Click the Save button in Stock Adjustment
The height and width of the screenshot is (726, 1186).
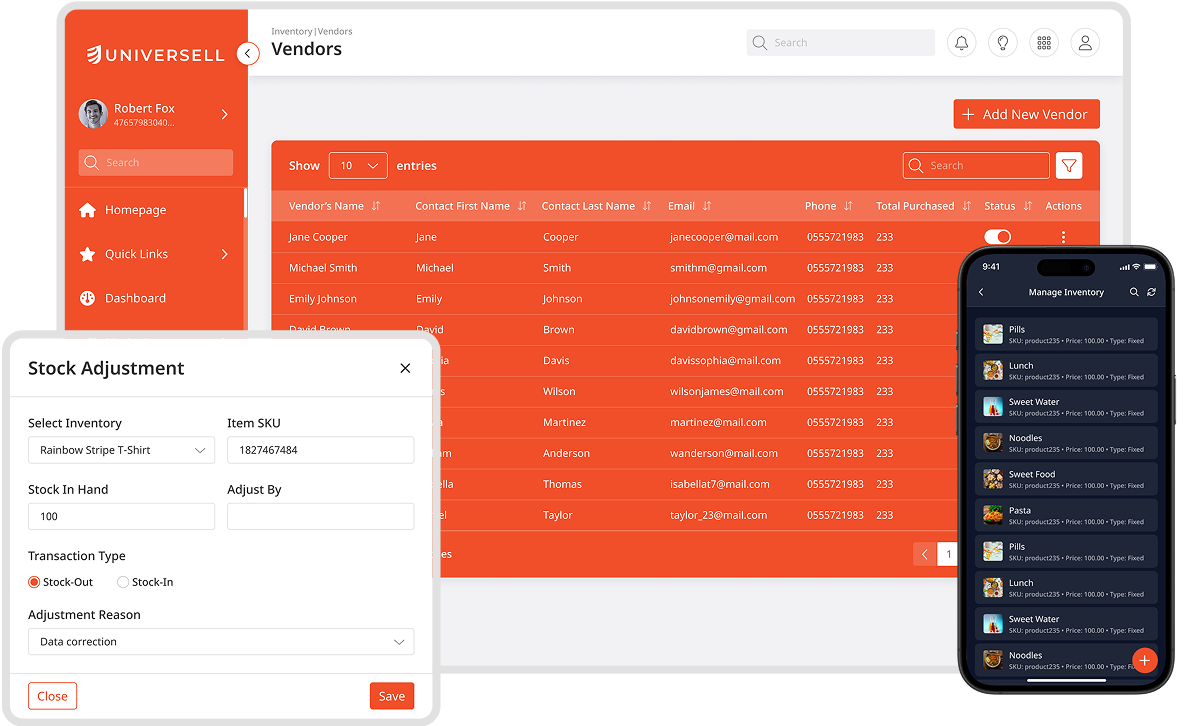(392, 697)
